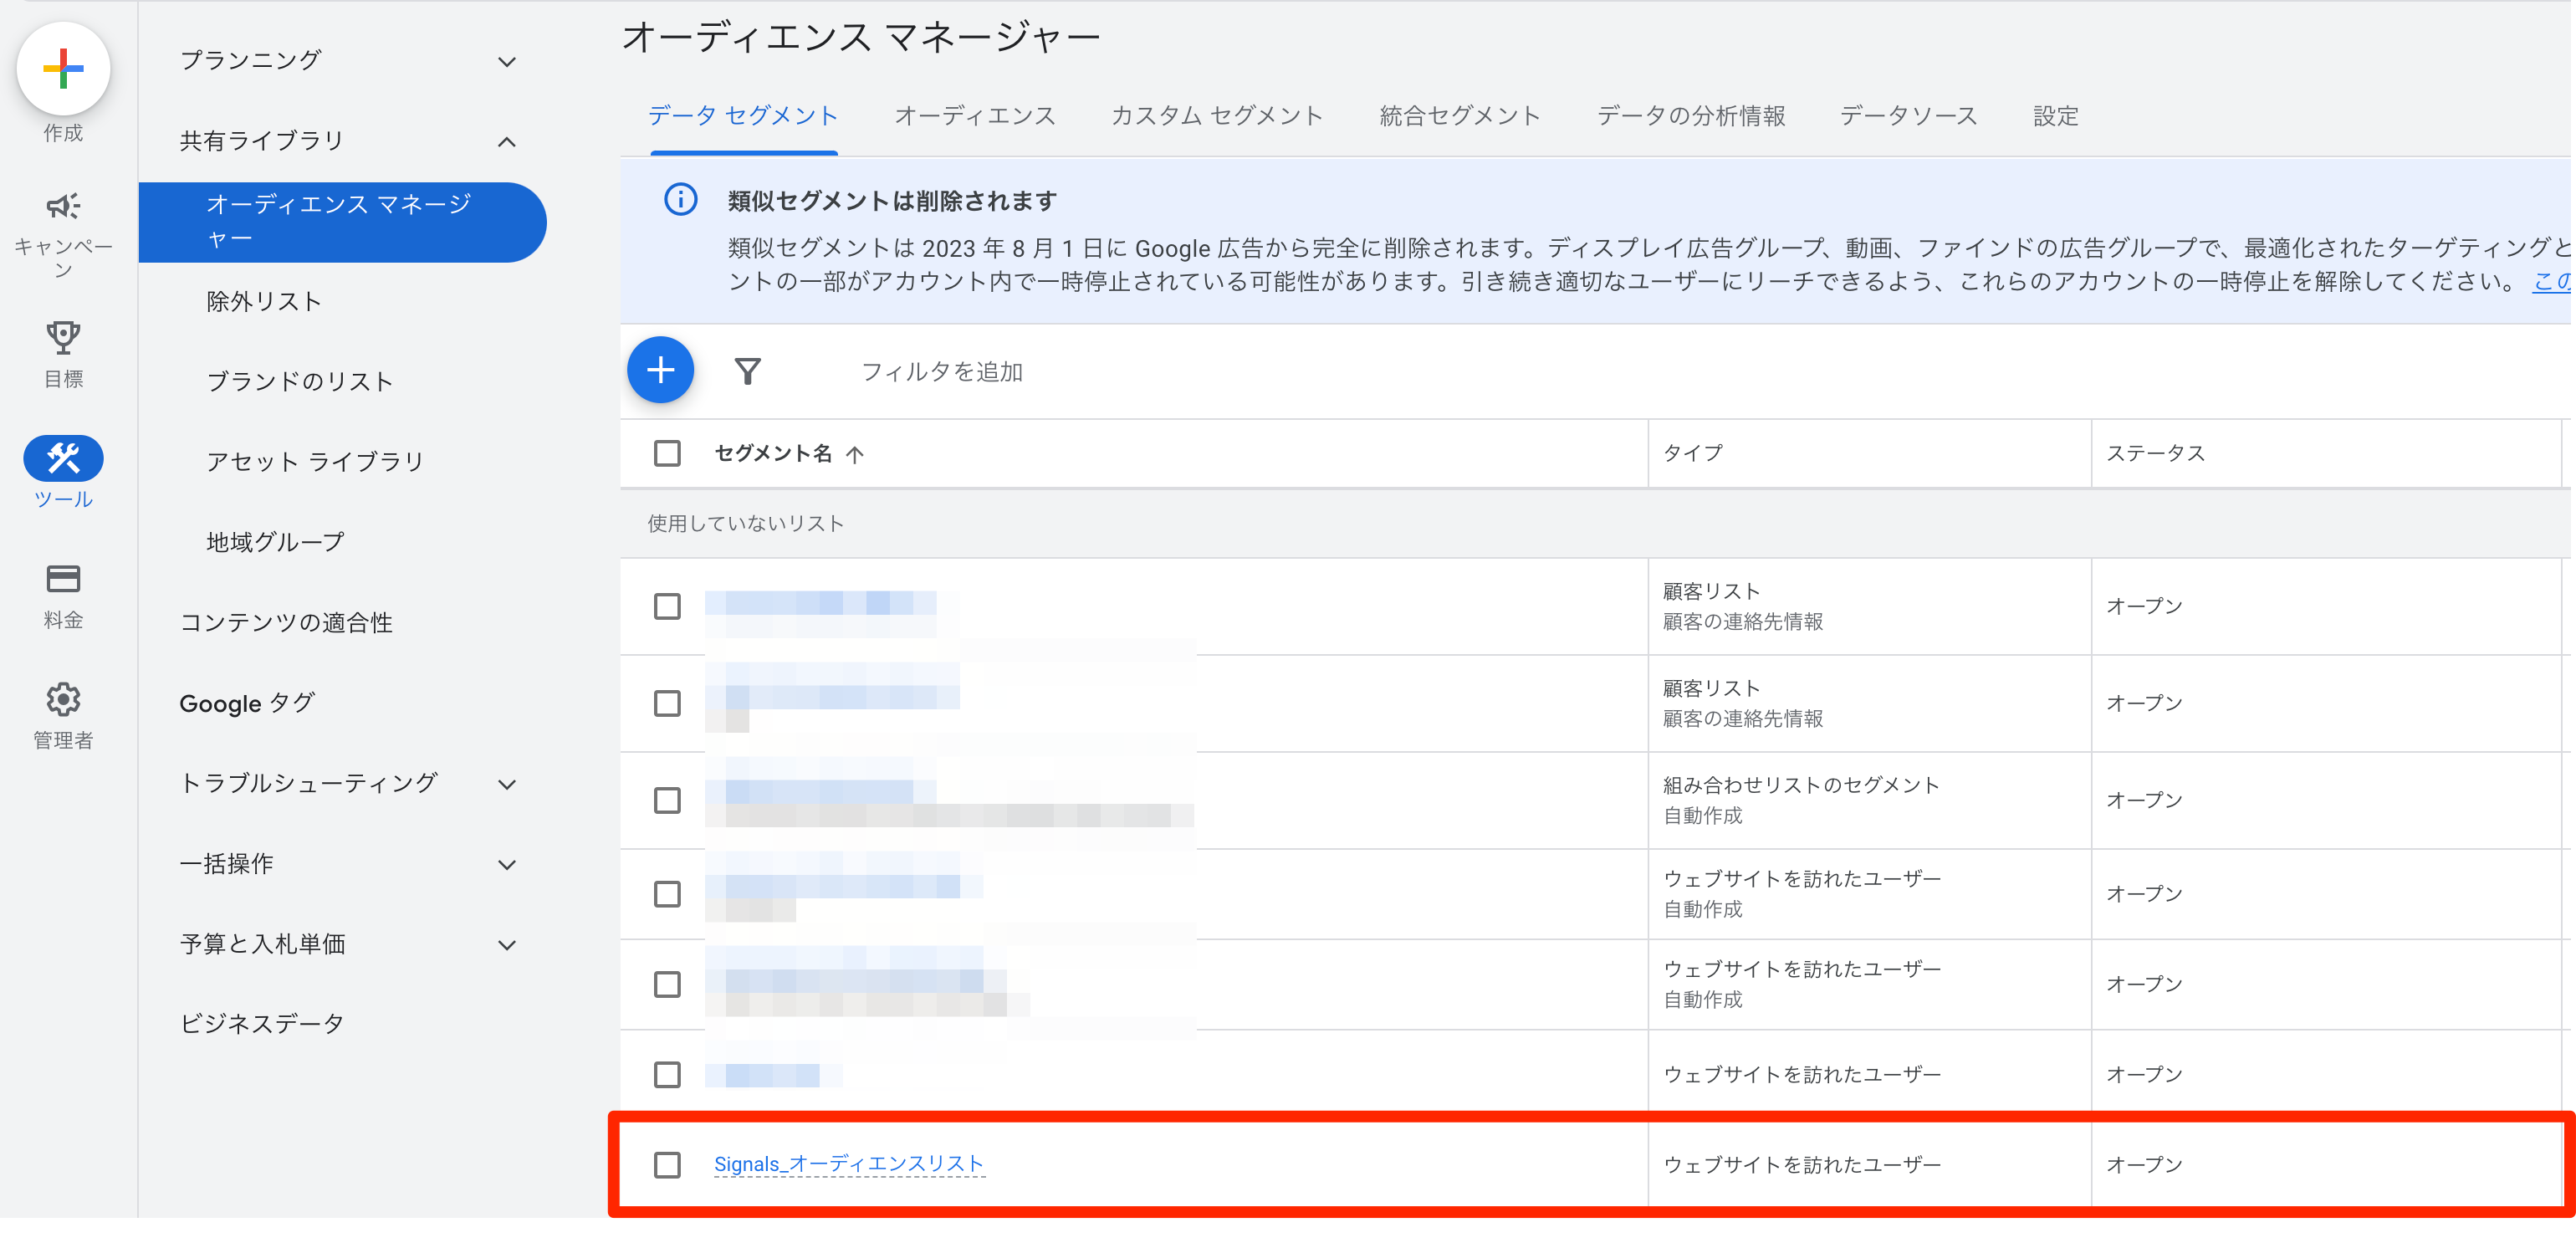
Task: Open Goals via trophy icon
Action: (x=63, y=338)
